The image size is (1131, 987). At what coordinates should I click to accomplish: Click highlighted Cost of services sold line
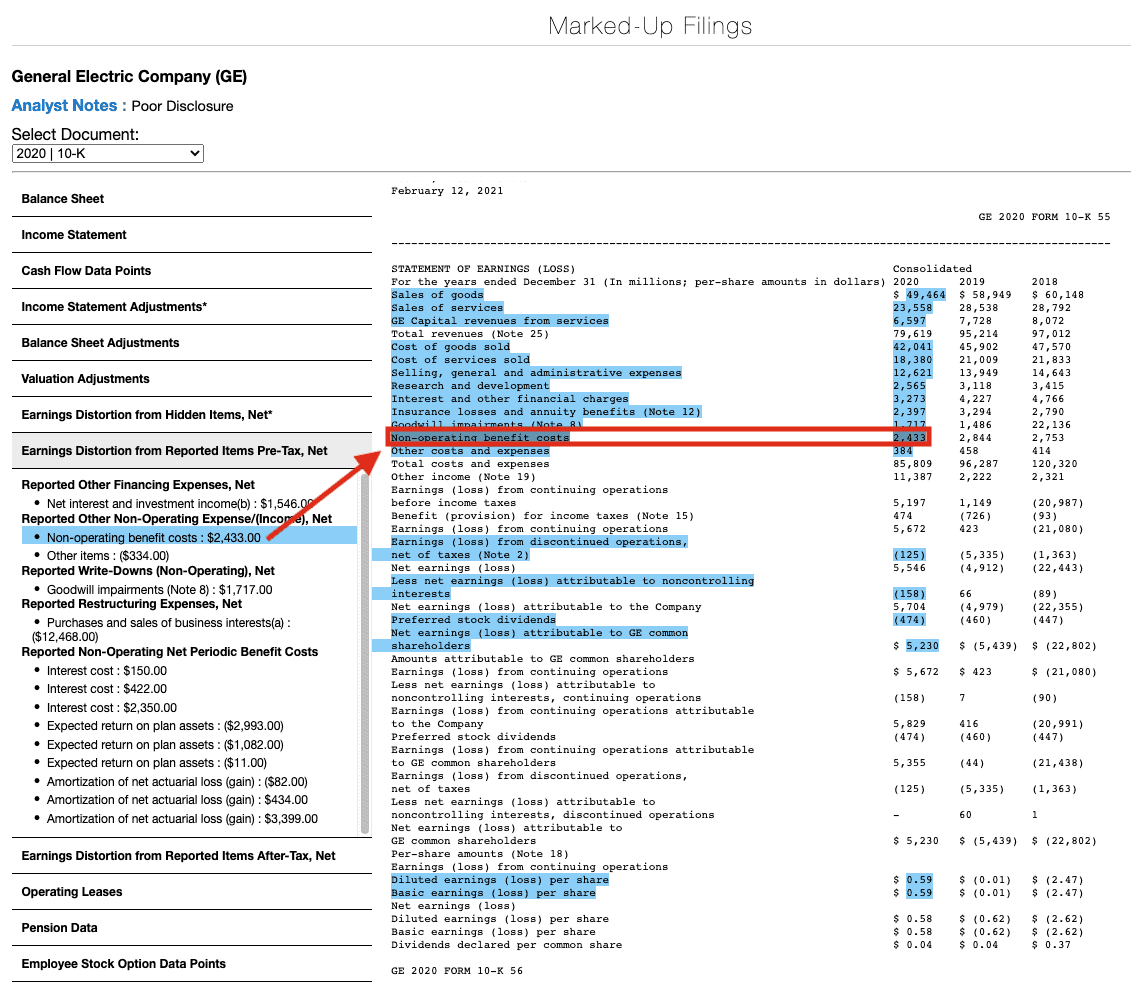pyautogui.click(x=461, y=360)
